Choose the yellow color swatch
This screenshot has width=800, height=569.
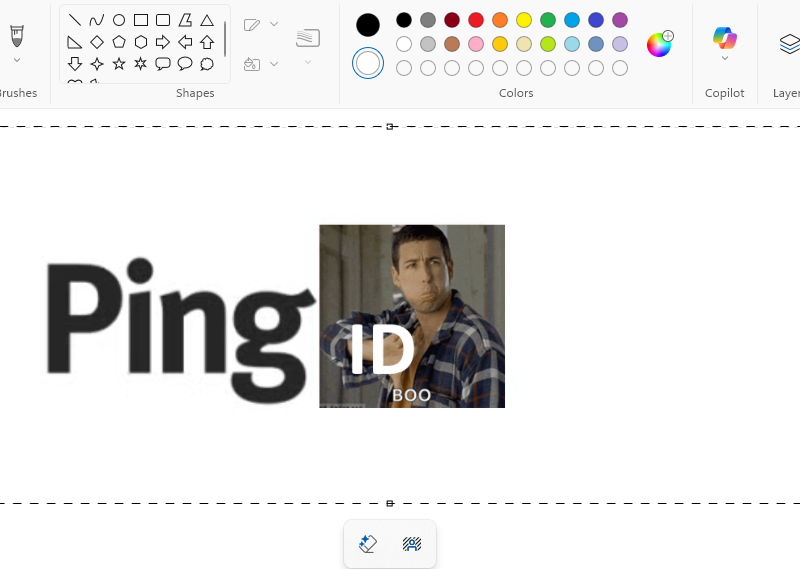point(524,20)
